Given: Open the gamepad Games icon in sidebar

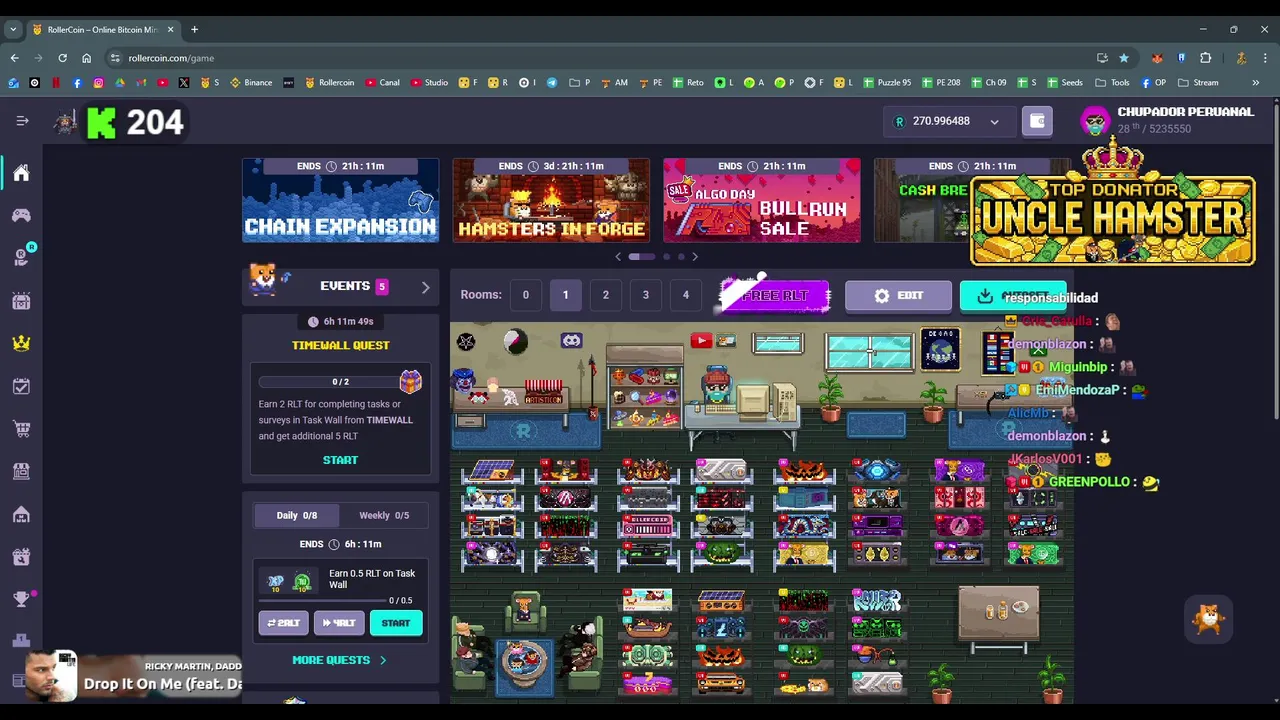Looking at the screenshot, I should pyautogui.click(x=21, y=215).
